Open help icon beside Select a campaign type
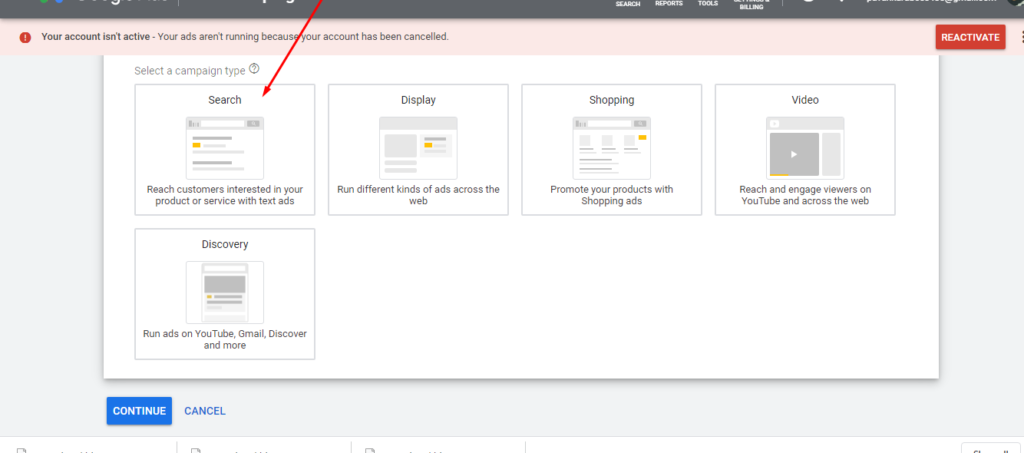The width and height of the screenshot is (1024, 453). (254, 69)
